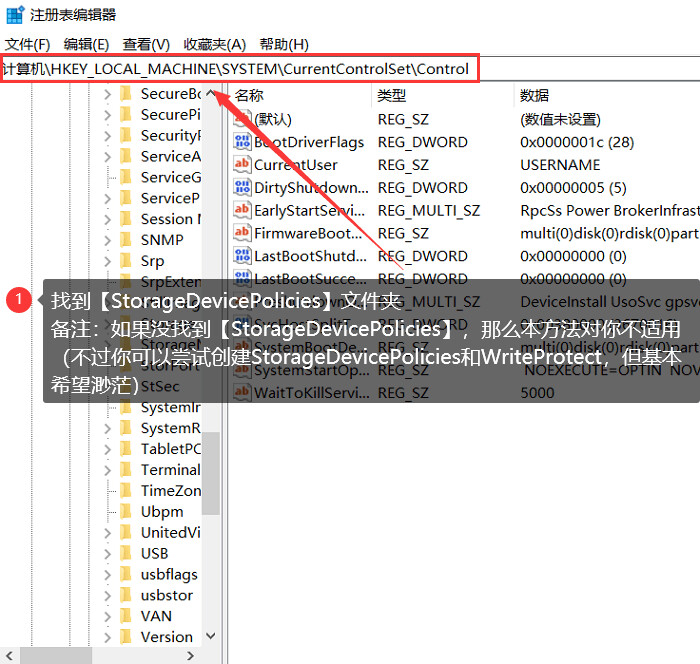Screen dimensions: 700x664
Task: Expand the Srp tree node
Action: coord(108,261)
